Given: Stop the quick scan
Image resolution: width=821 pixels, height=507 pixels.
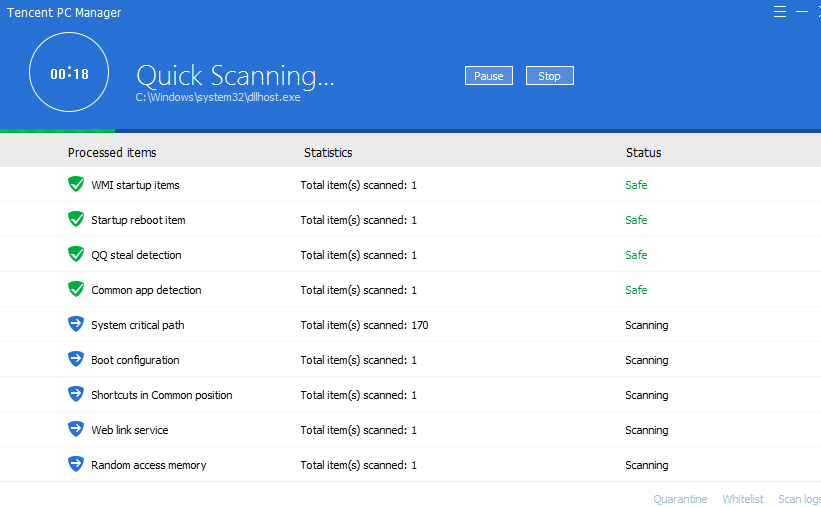Looking at the screenshot, I should click(549, 75).
